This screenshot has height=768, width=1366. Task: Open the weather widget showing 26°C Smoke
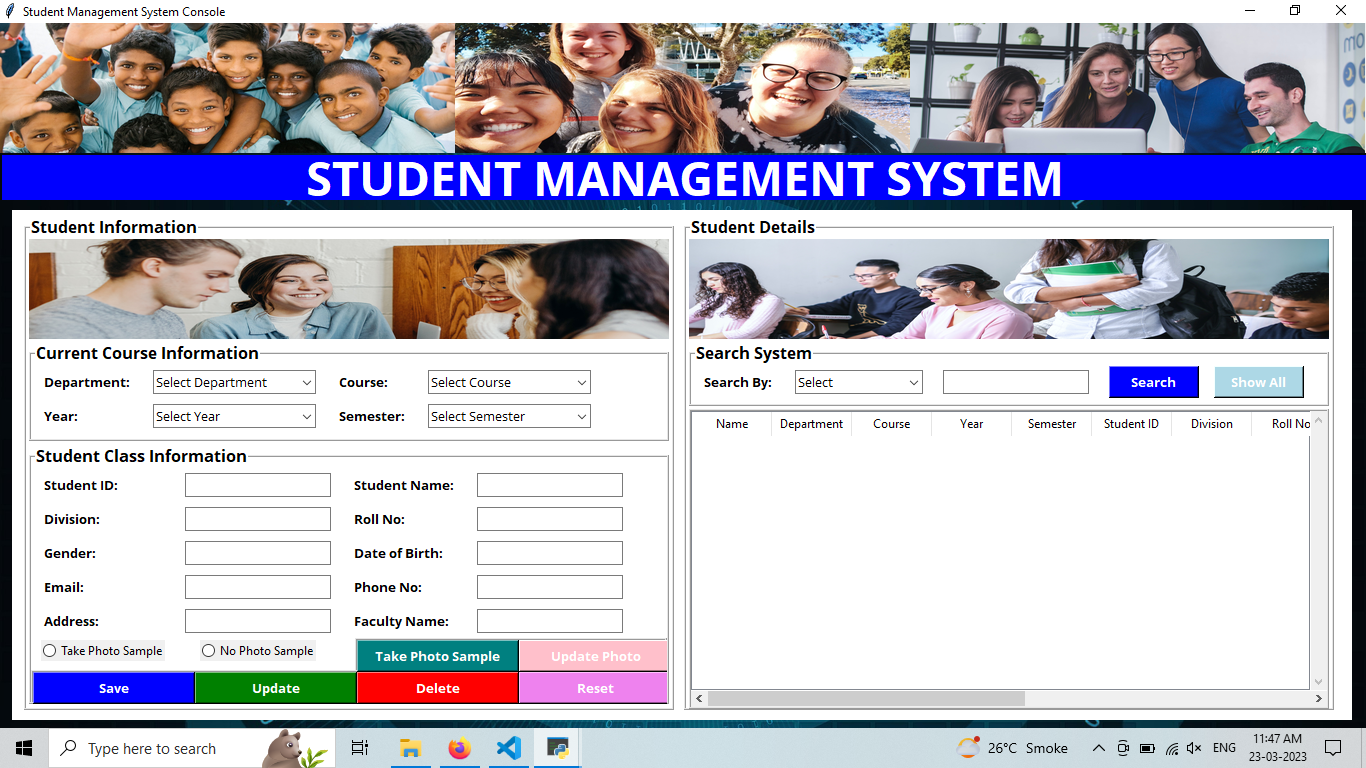tap(1012, 748)
